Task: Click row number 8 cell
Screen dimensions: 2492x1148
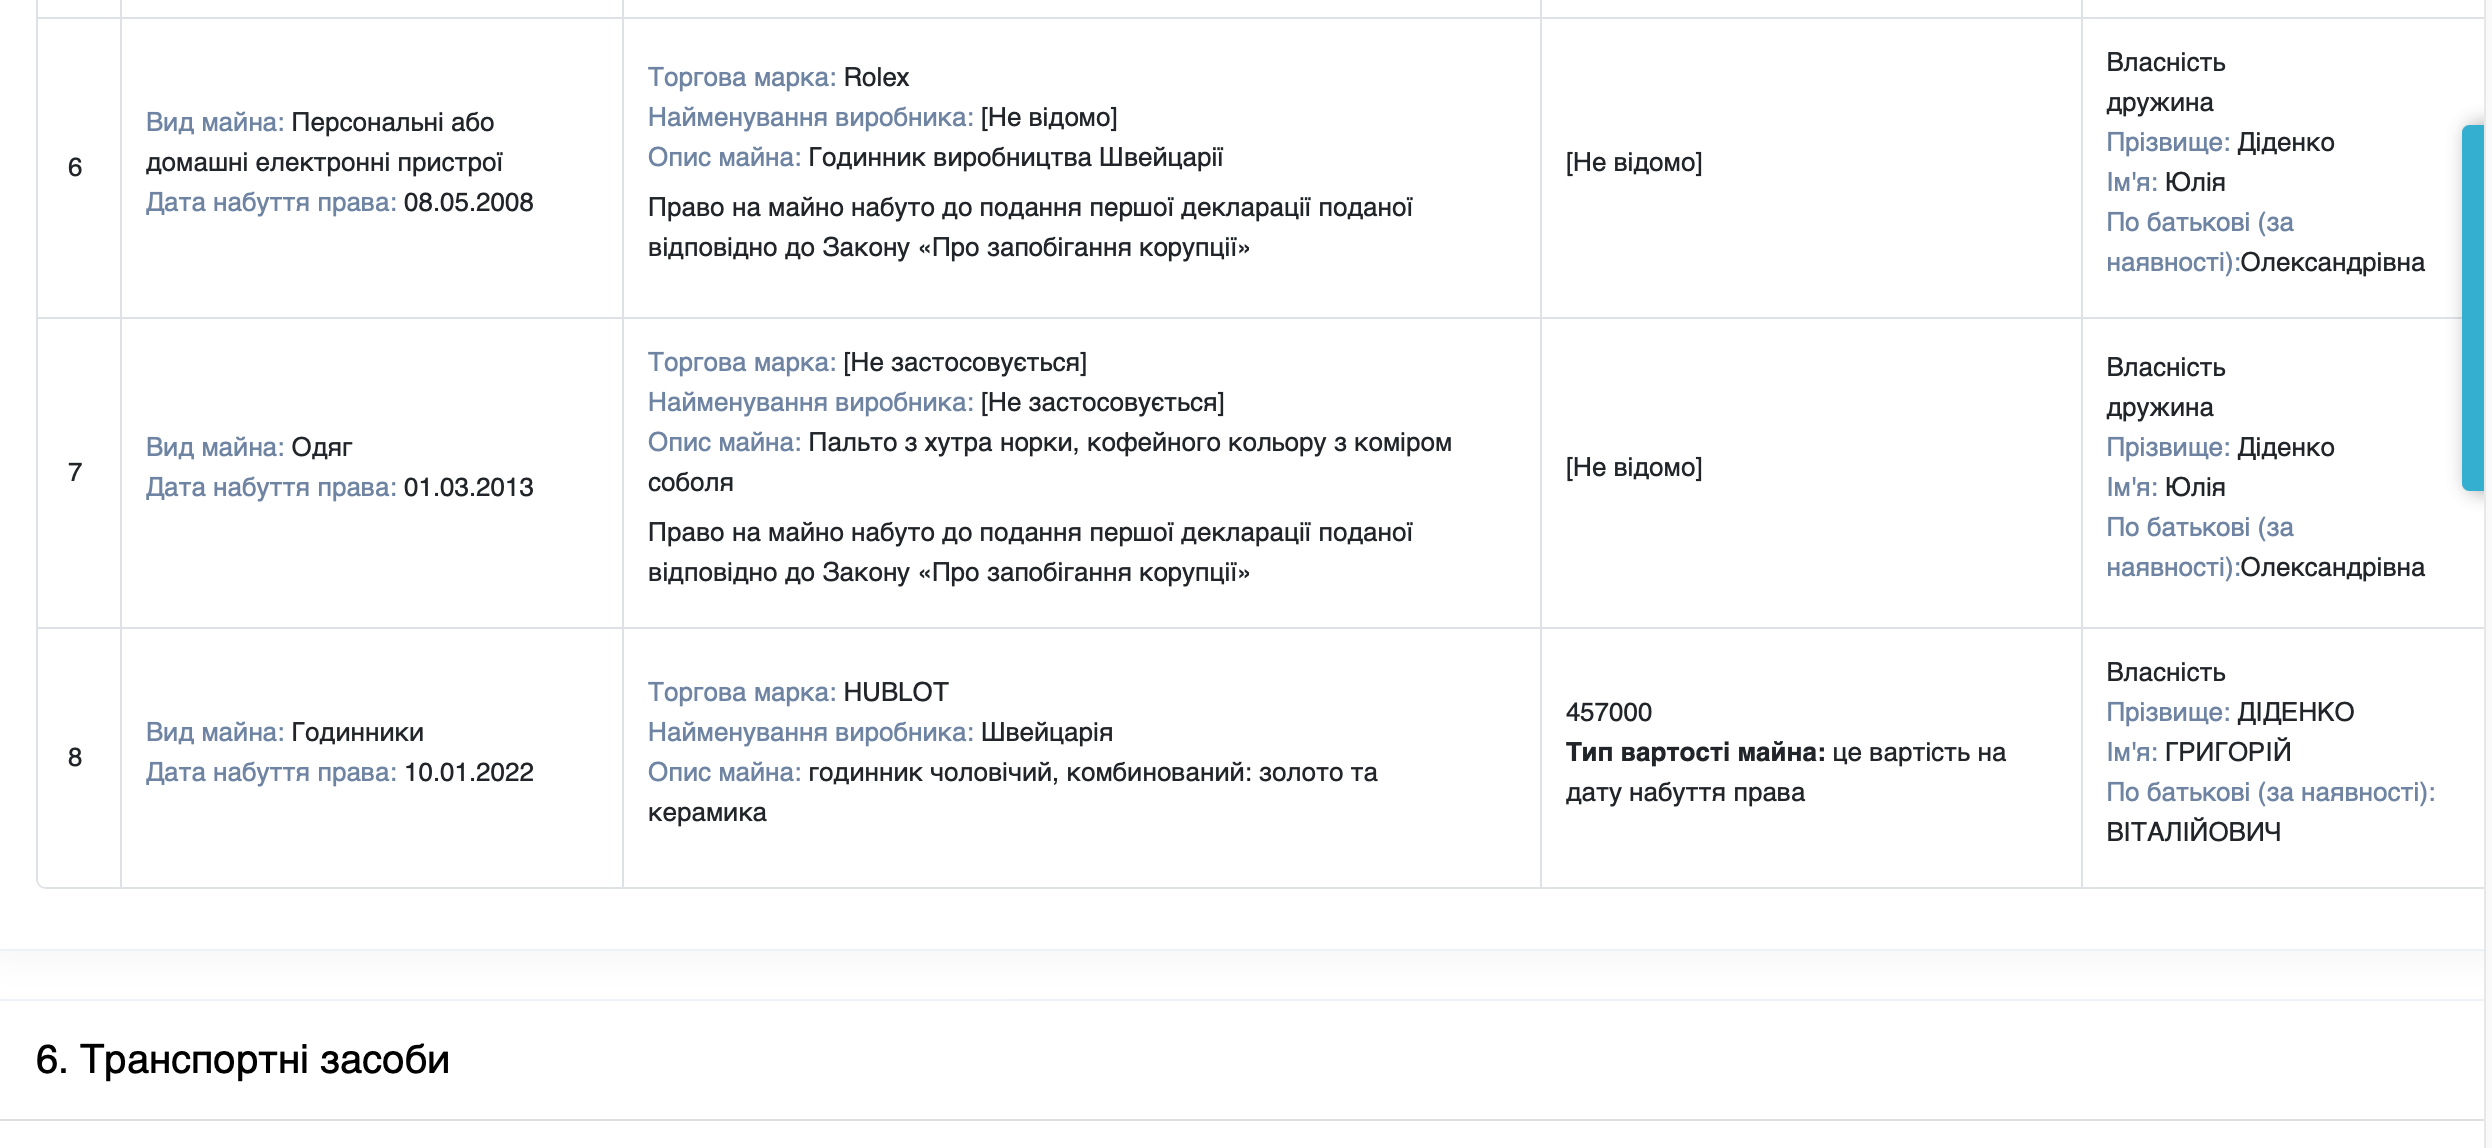Action: pos(75,757)
